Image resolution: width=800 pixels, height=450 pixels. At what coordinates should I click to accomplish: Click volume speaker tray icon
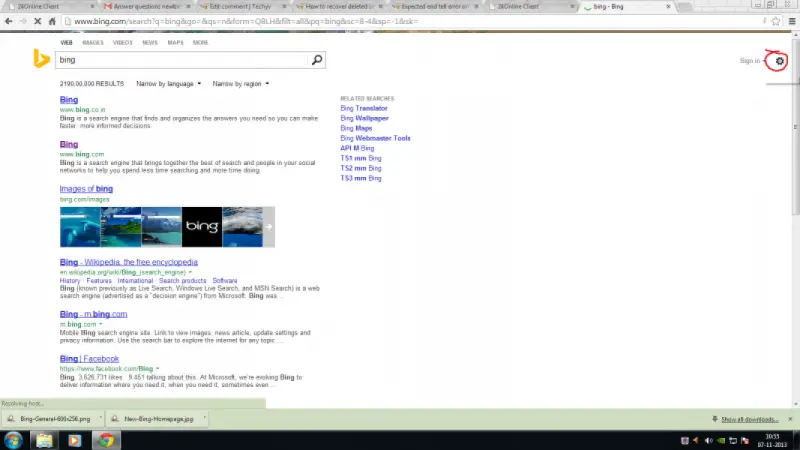708,440
